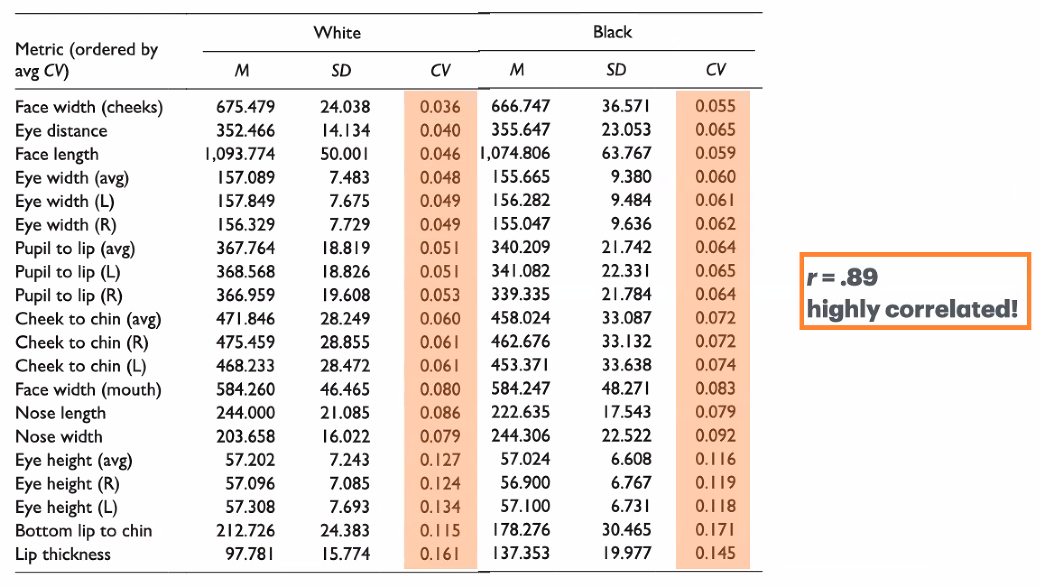The image size is (1041, 586).
Task: Select the "Eye distance" metric label
Action: 61,131
